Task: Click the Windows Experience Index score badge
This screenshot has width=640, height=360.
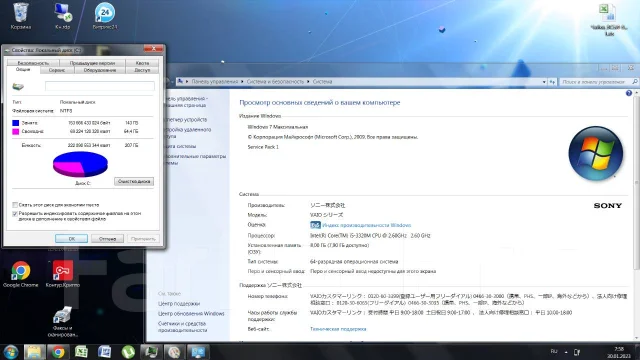Action: click(315, 225)
